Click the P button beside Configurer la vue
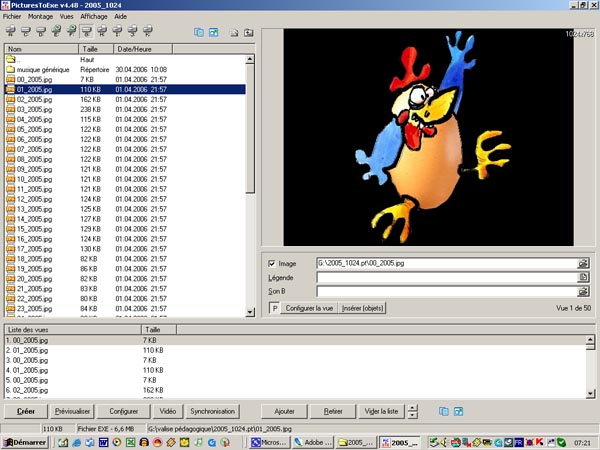 (x=275, y=308)
